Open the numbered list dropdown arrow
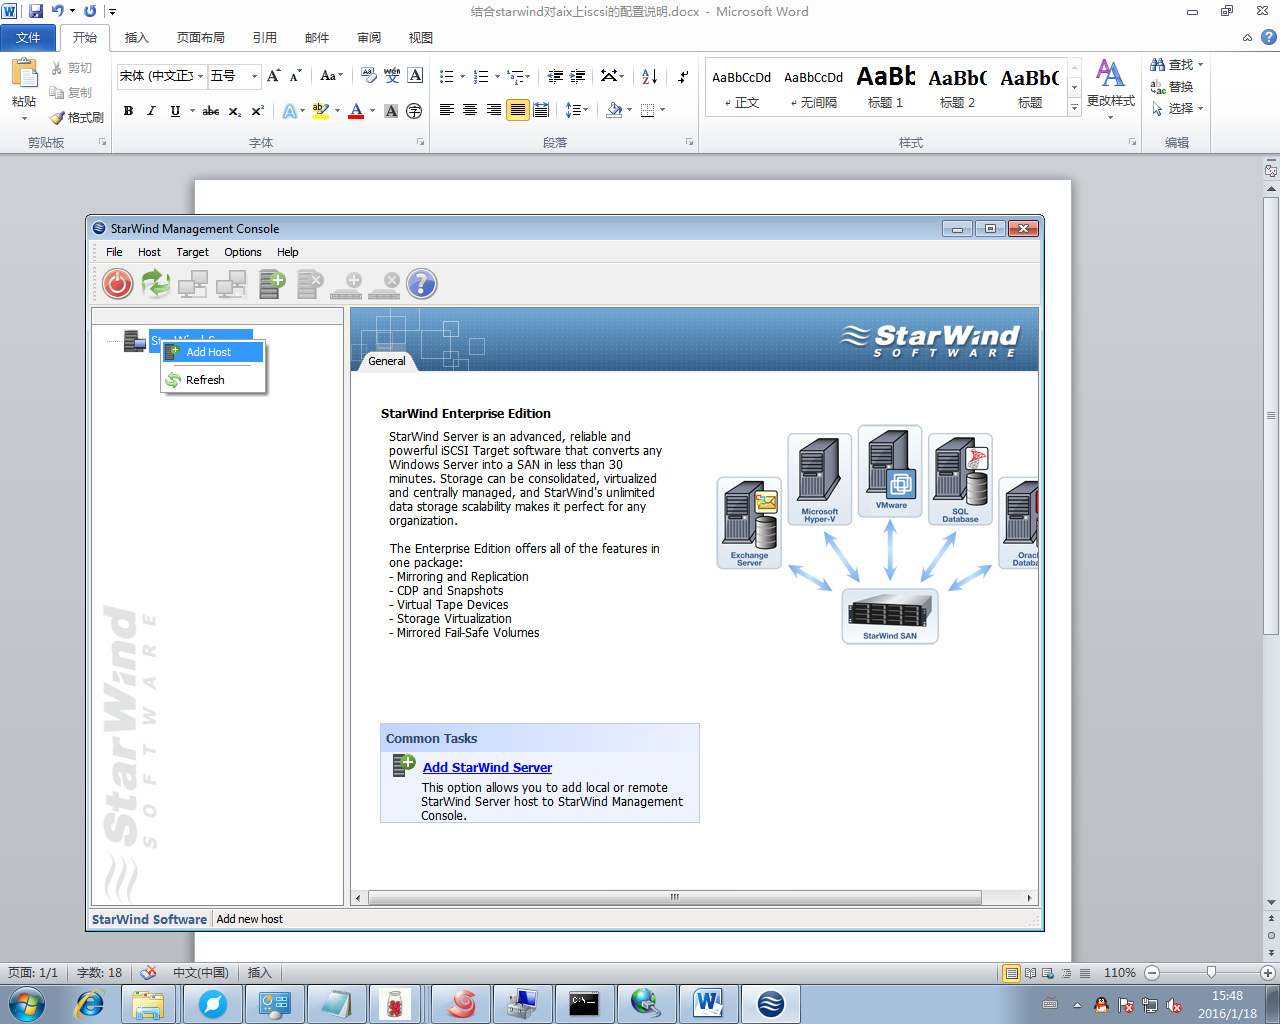Screen dimensions: 1280x1024 497,76
